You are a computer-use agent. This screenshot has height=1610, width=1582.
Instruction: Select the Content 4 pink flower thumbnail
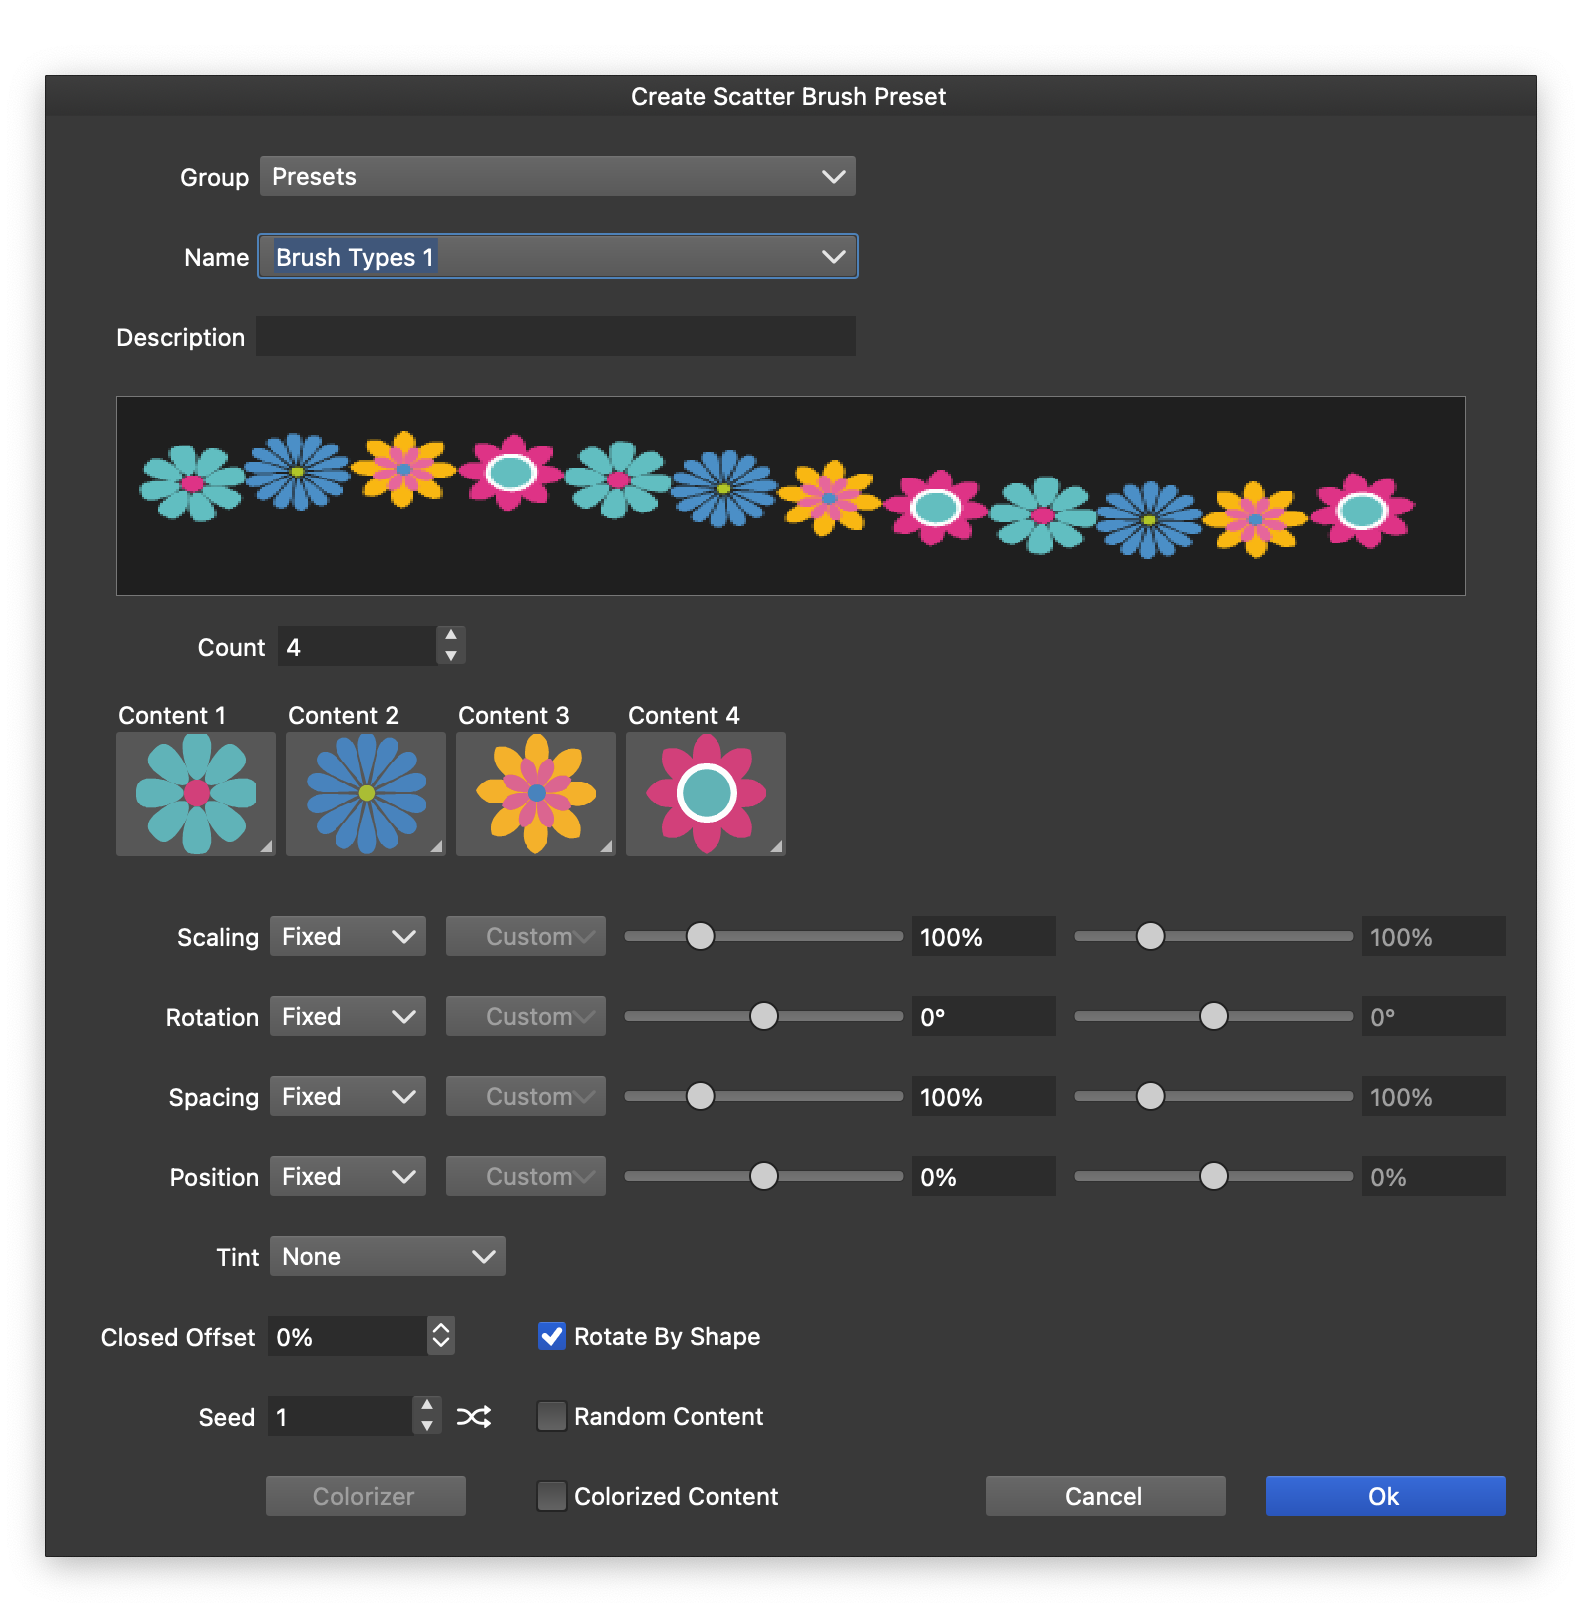pyautogui.click(x=706, y=794)
